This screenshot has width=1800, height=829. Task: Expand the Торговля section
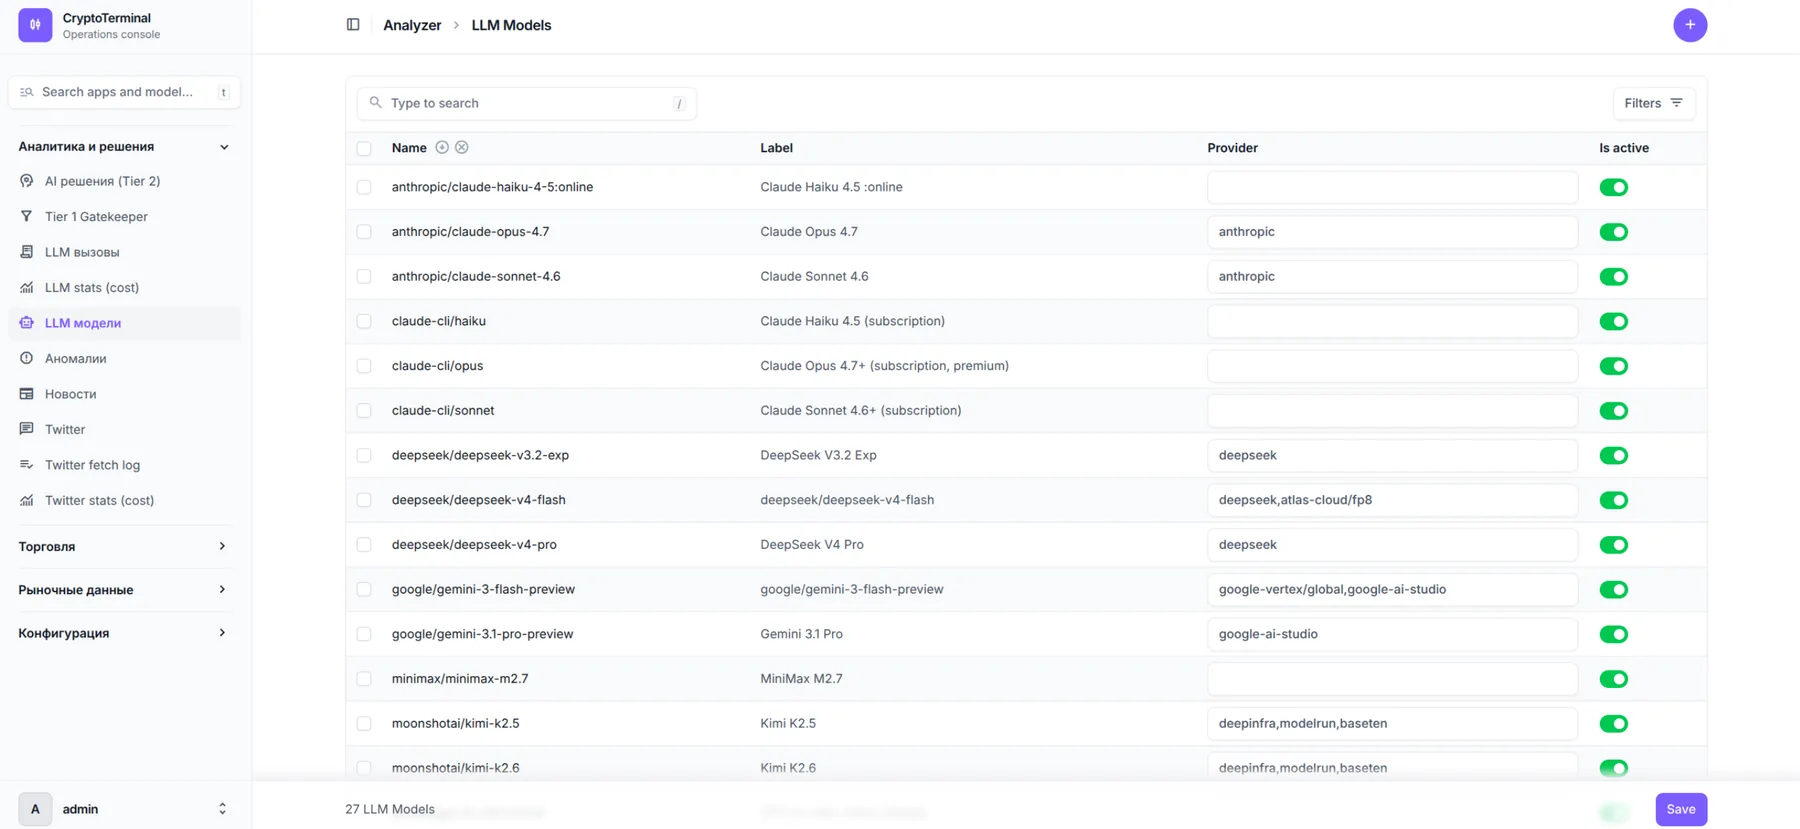[x=124, y=546]
